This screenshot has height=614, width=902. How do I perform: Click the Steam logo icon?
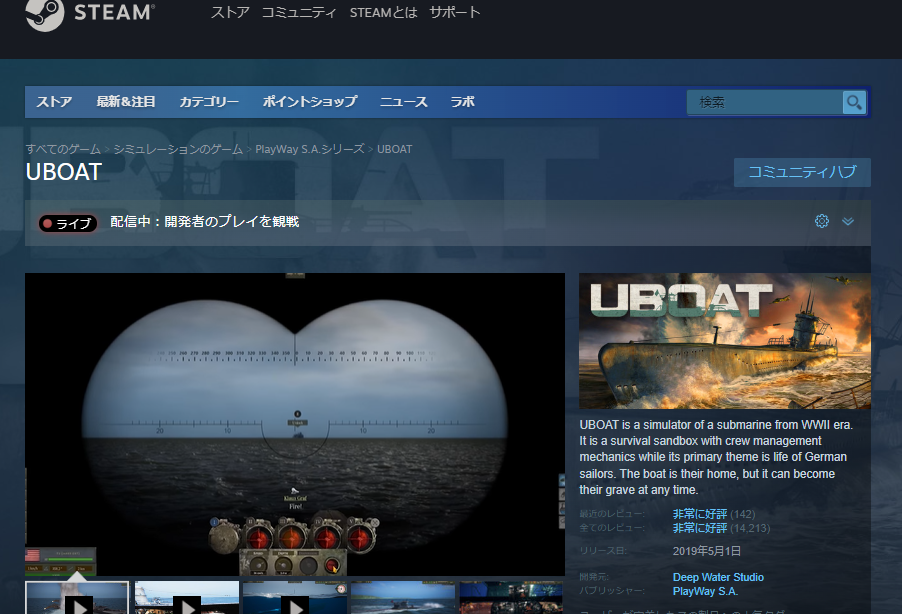point(44,14)
